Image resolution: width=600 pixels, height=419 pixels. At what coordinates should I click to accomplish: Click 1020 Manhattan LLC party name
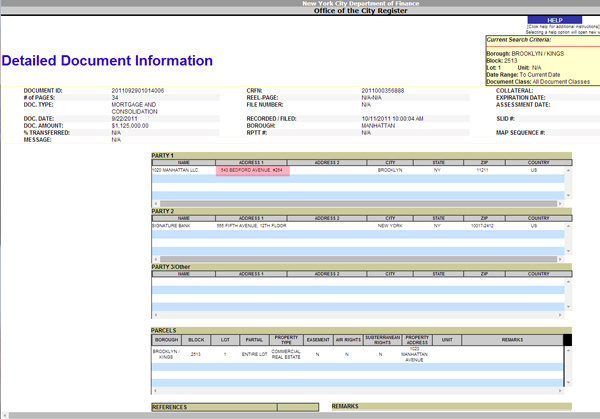[x=176, y=171]
